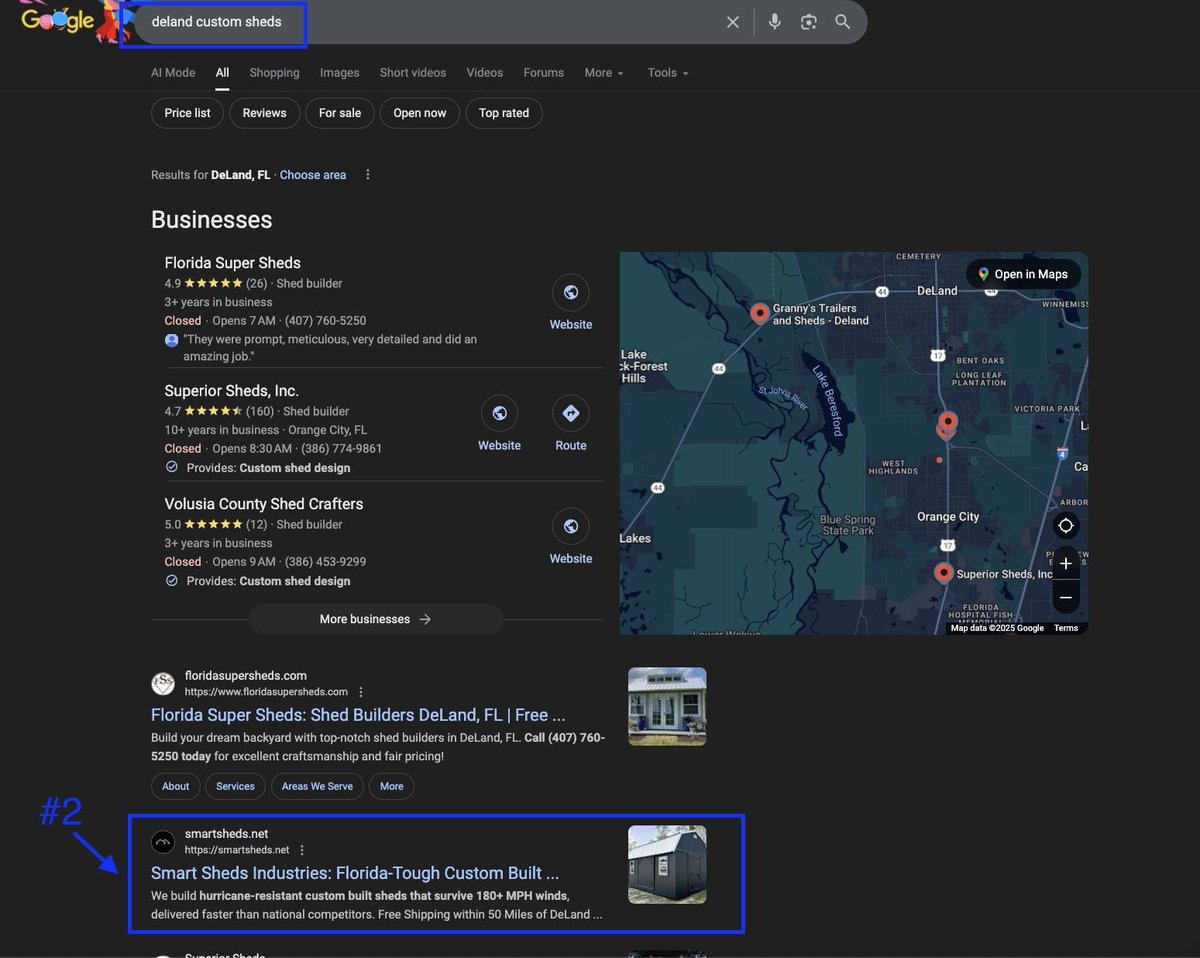Click Superior Sheds 'Provides: Custom shed design' text
Image resolution: width=1200 pixels, height=958 pixels.
coord(268,468)
